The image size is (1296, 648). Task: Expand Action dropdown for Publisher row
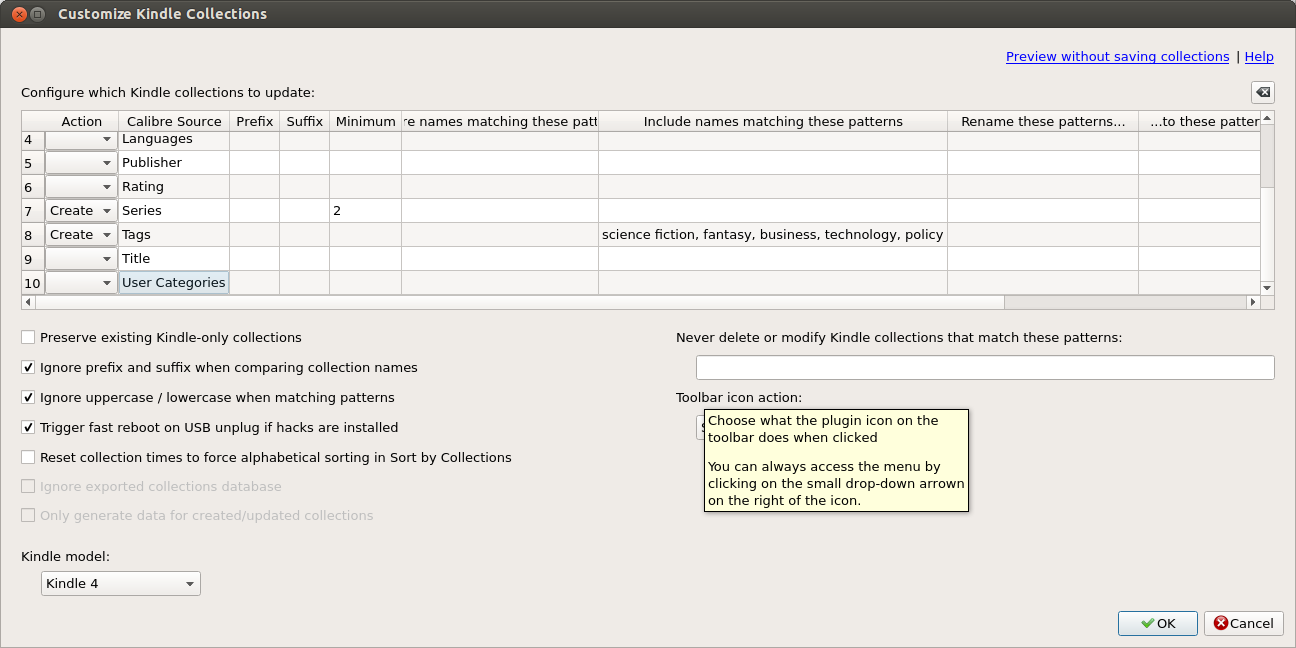[81, 163]
